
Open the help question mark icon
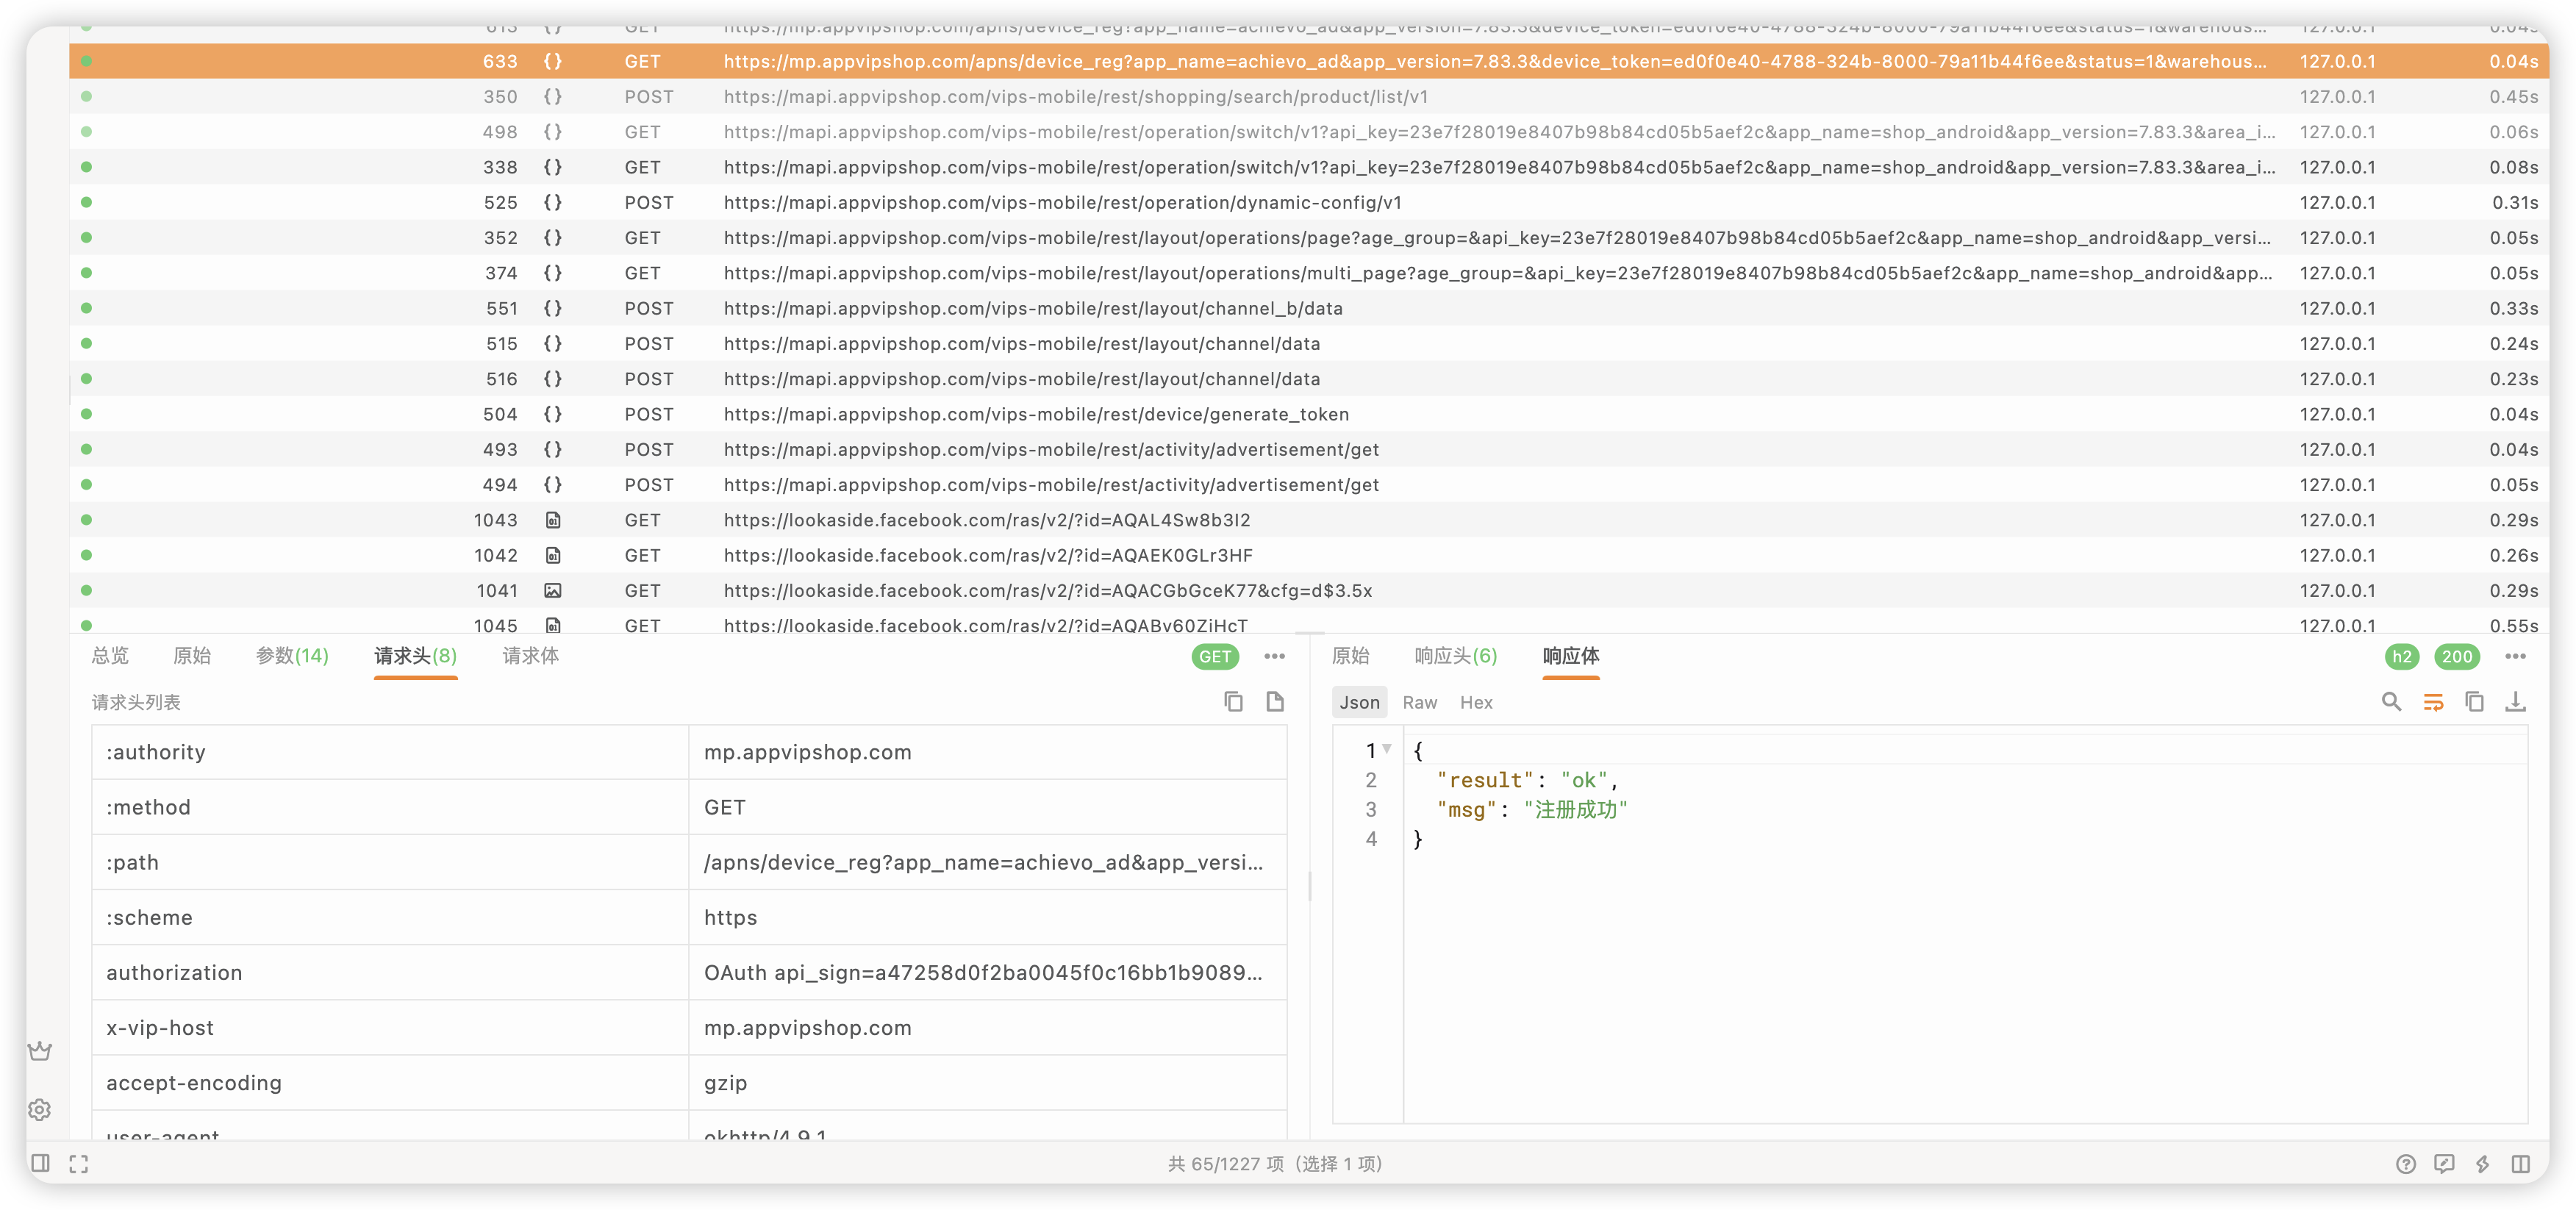pyautogui.click(x=2406, y=1163)
